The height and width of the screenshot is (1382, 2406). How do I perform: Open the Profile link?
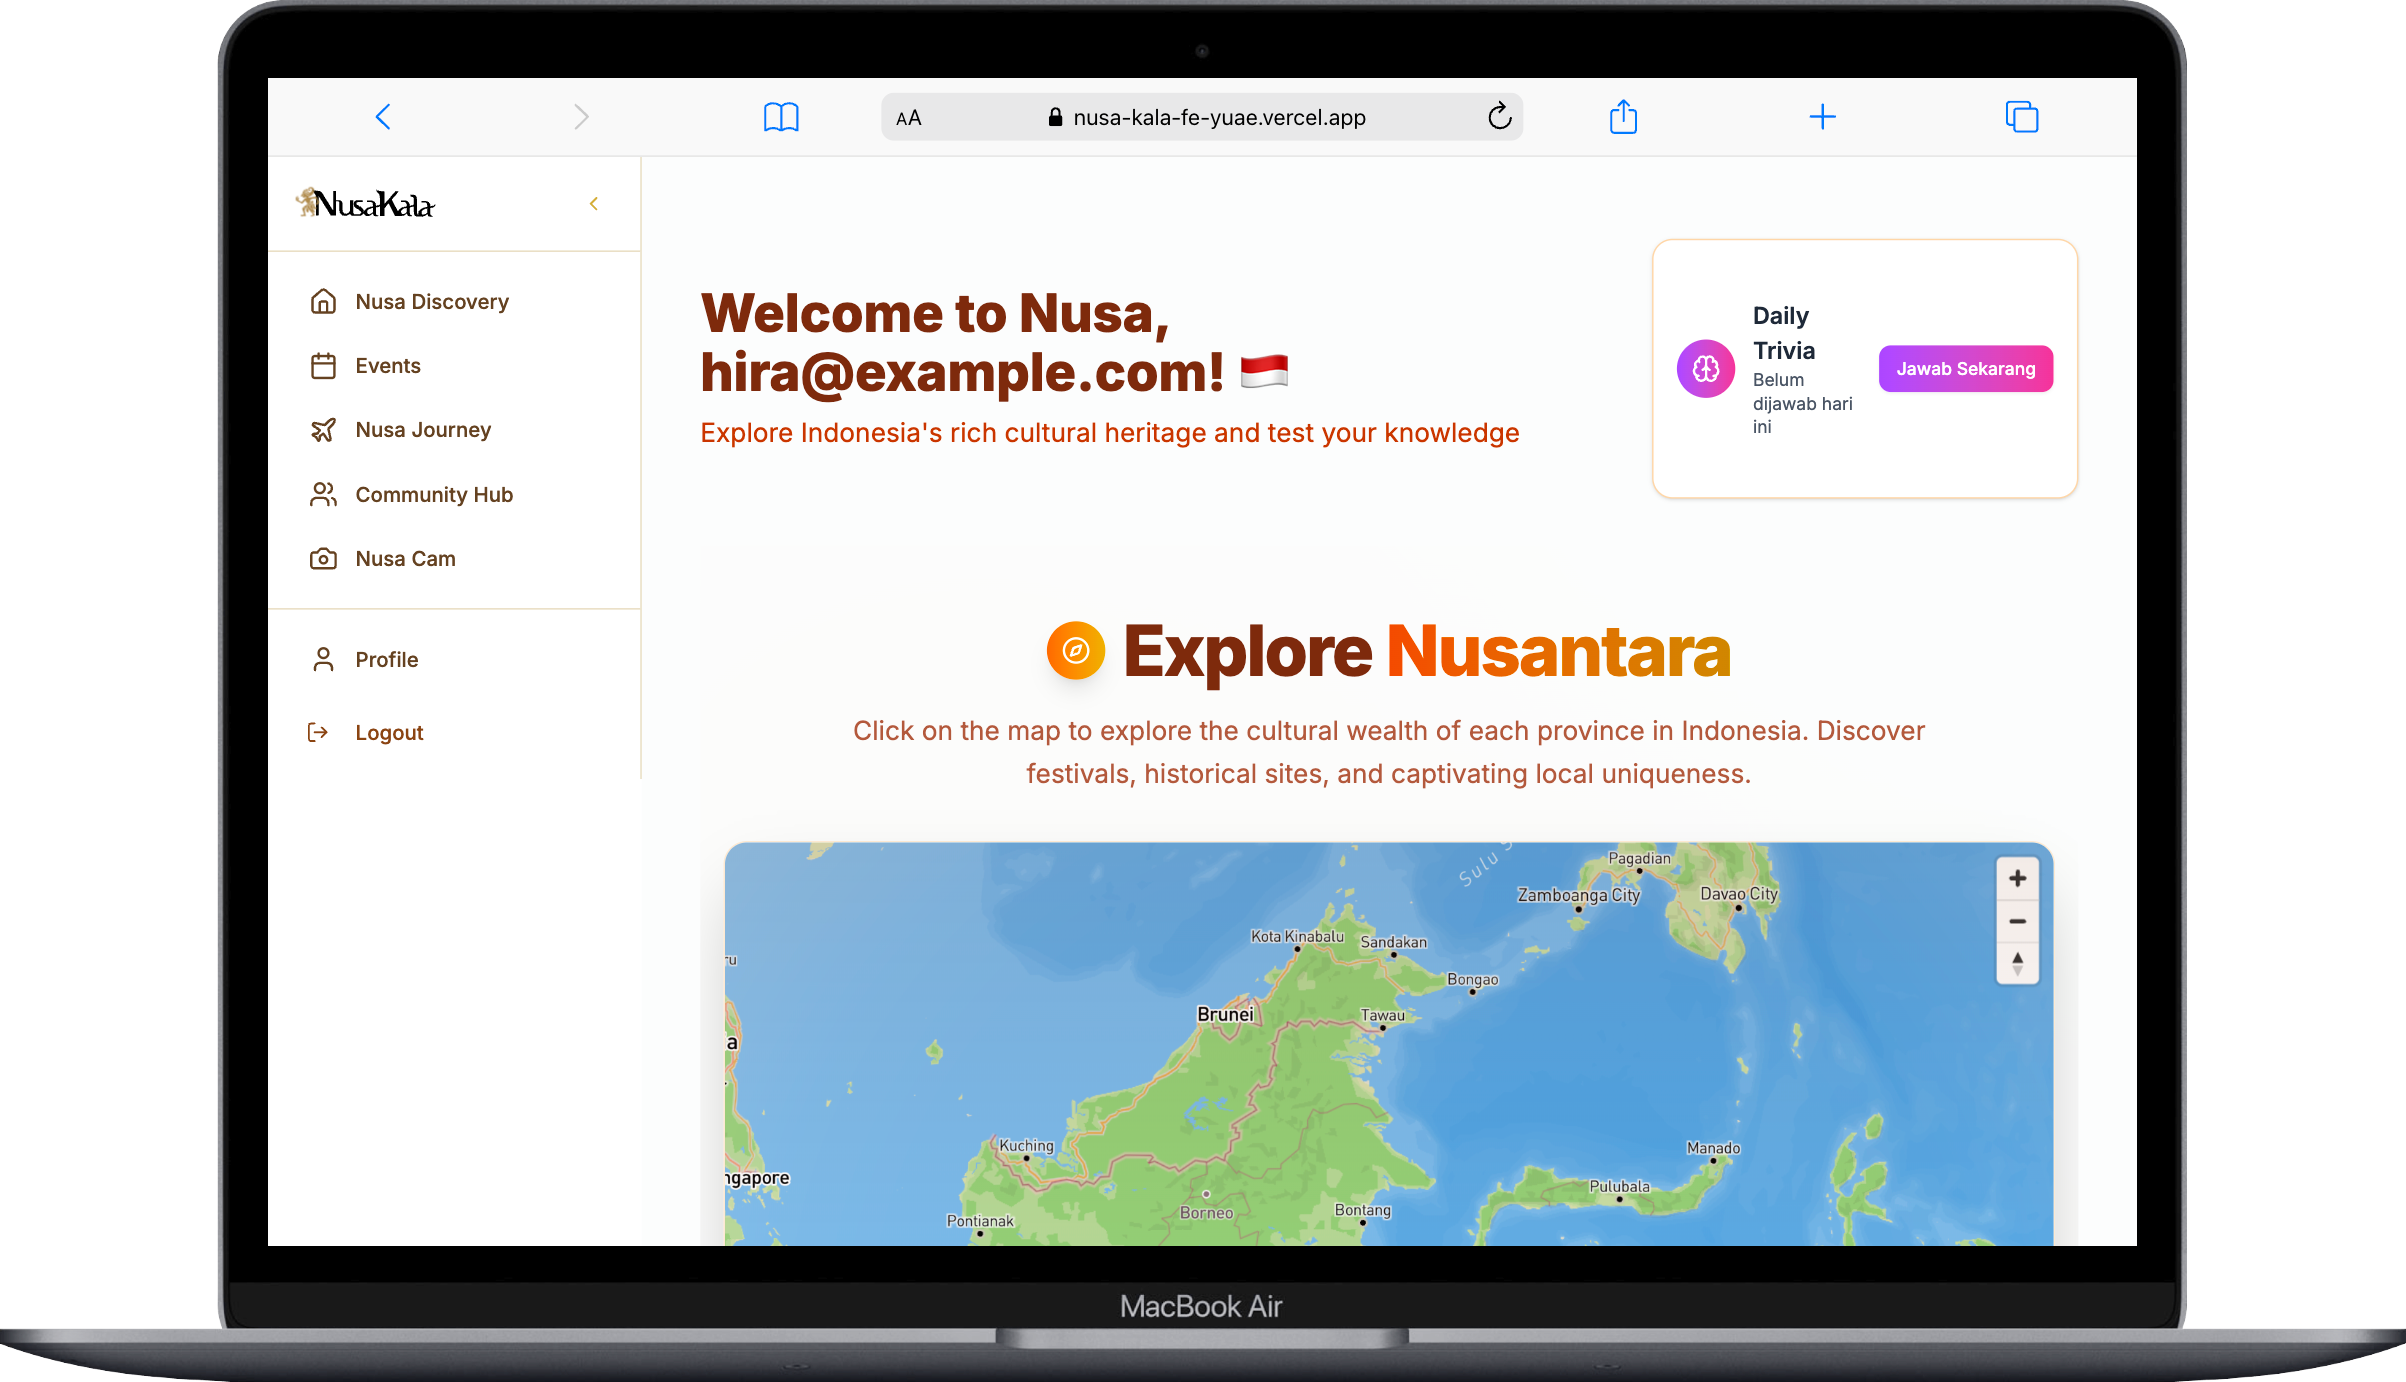pos(386,660)
